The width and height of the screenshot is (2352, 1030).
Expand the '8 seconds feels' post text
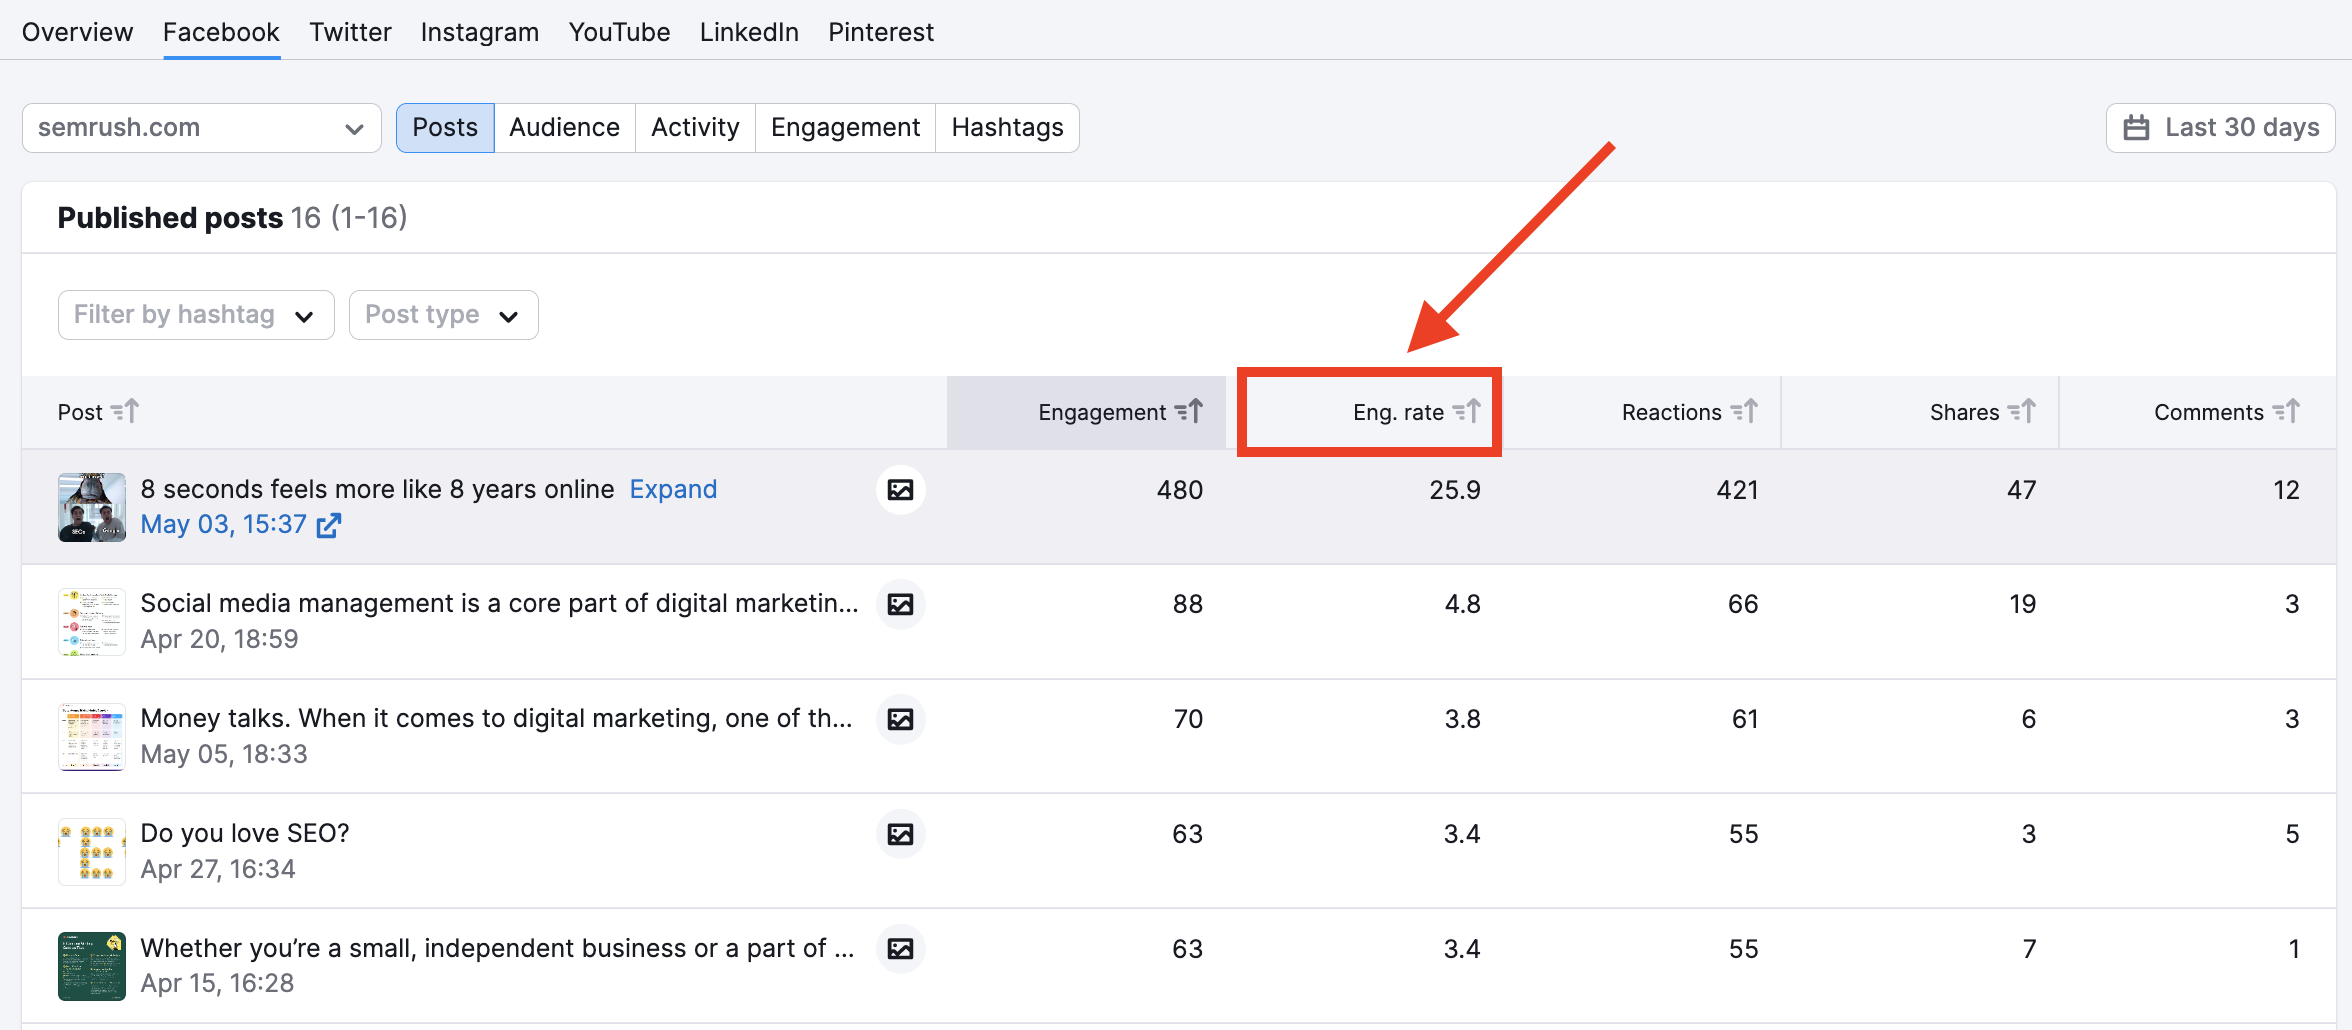pos(673,489)
